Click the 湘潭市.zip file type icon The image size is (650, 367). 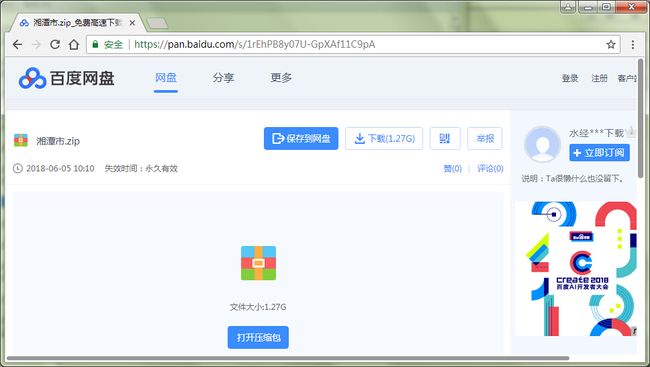tap(21, 140)
